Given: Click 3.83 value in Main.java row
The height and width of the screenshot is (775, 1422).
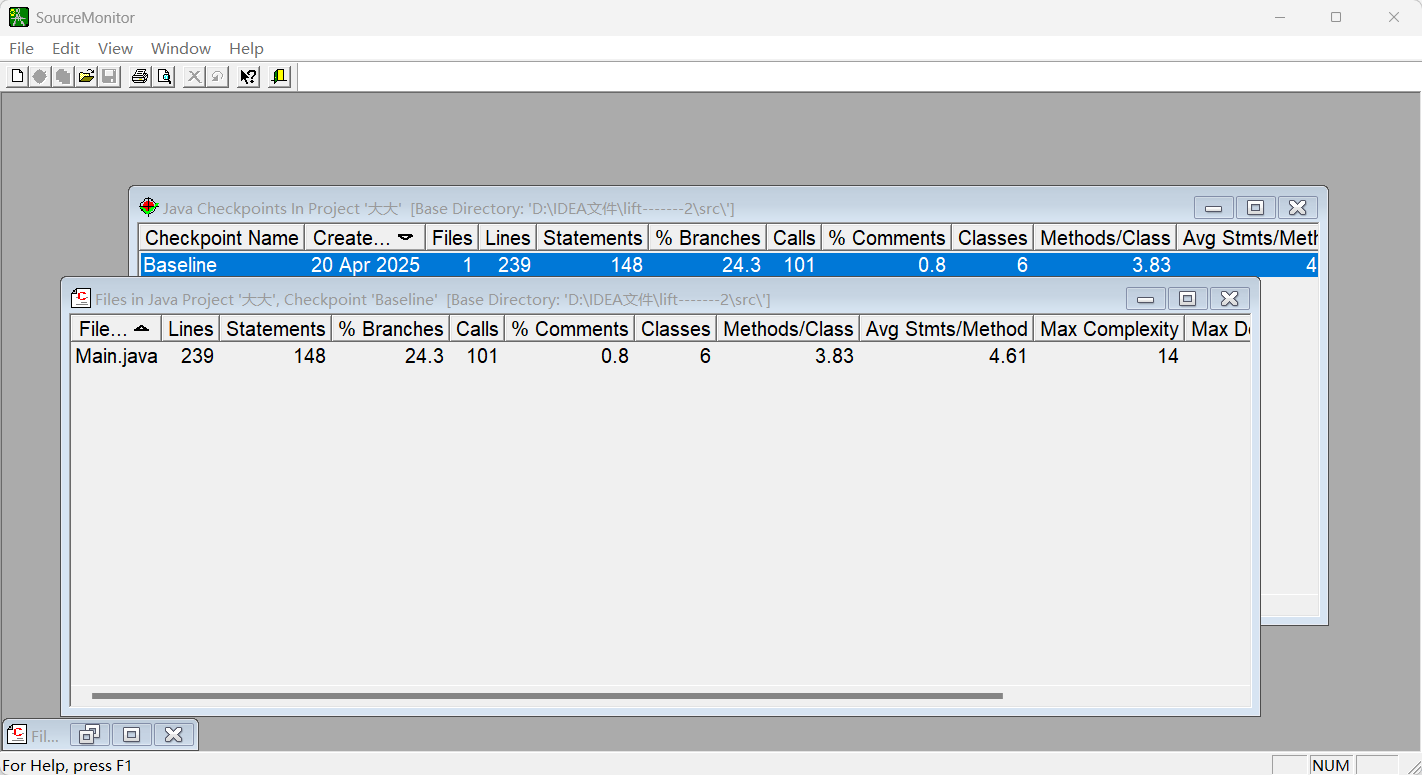Looking at the screenshot, I should tap(834, 356).
